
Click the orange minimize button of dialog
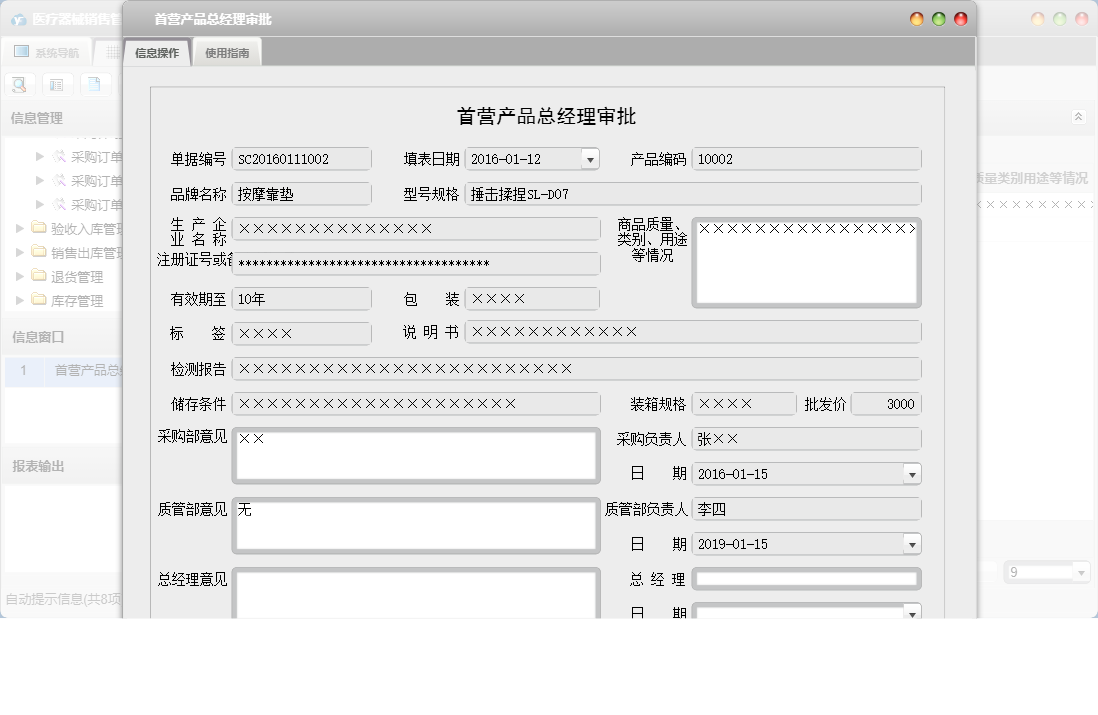[x=917, y=20]
